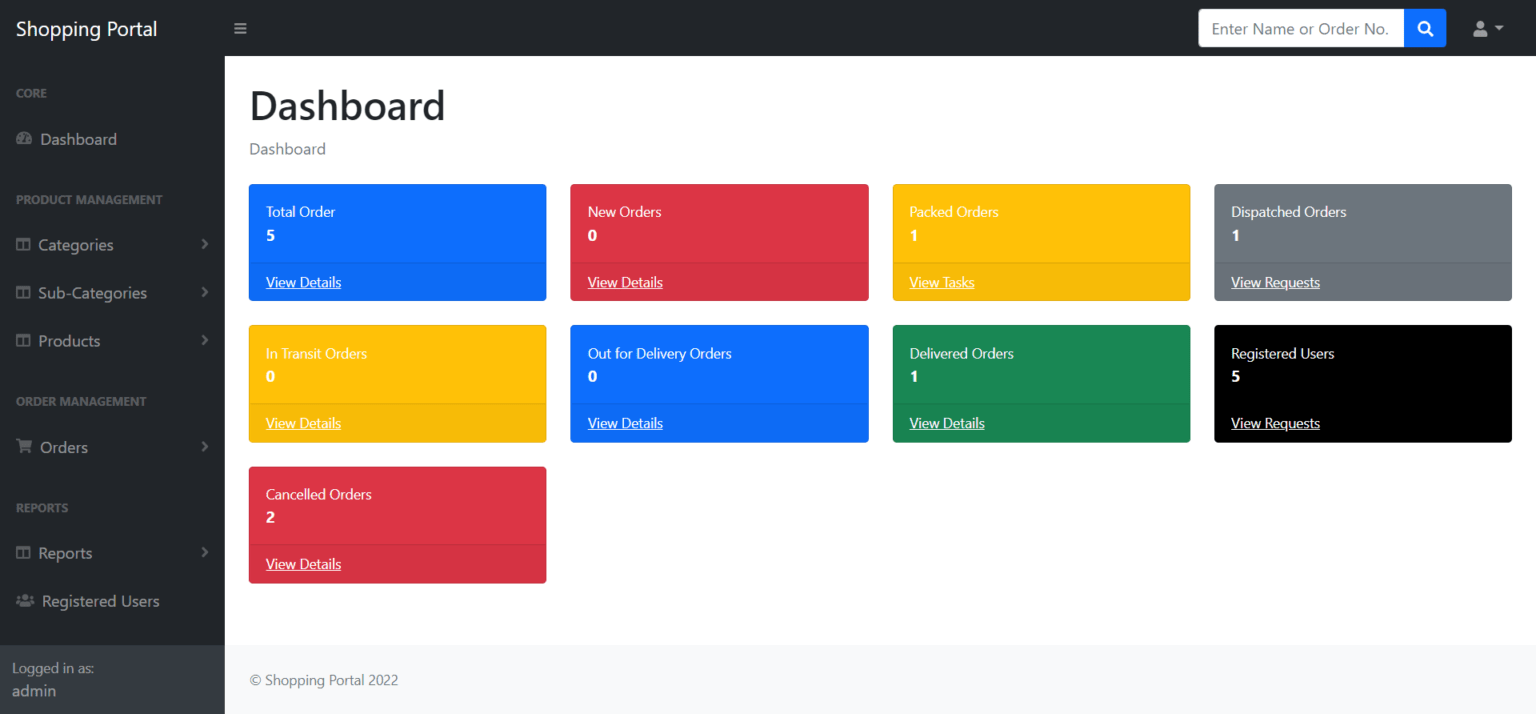Image resolution: width=1536 pixels, height=714 pixels.
Task: Click View Requests under Dispatched Orders
Action: click(1275, 282)
